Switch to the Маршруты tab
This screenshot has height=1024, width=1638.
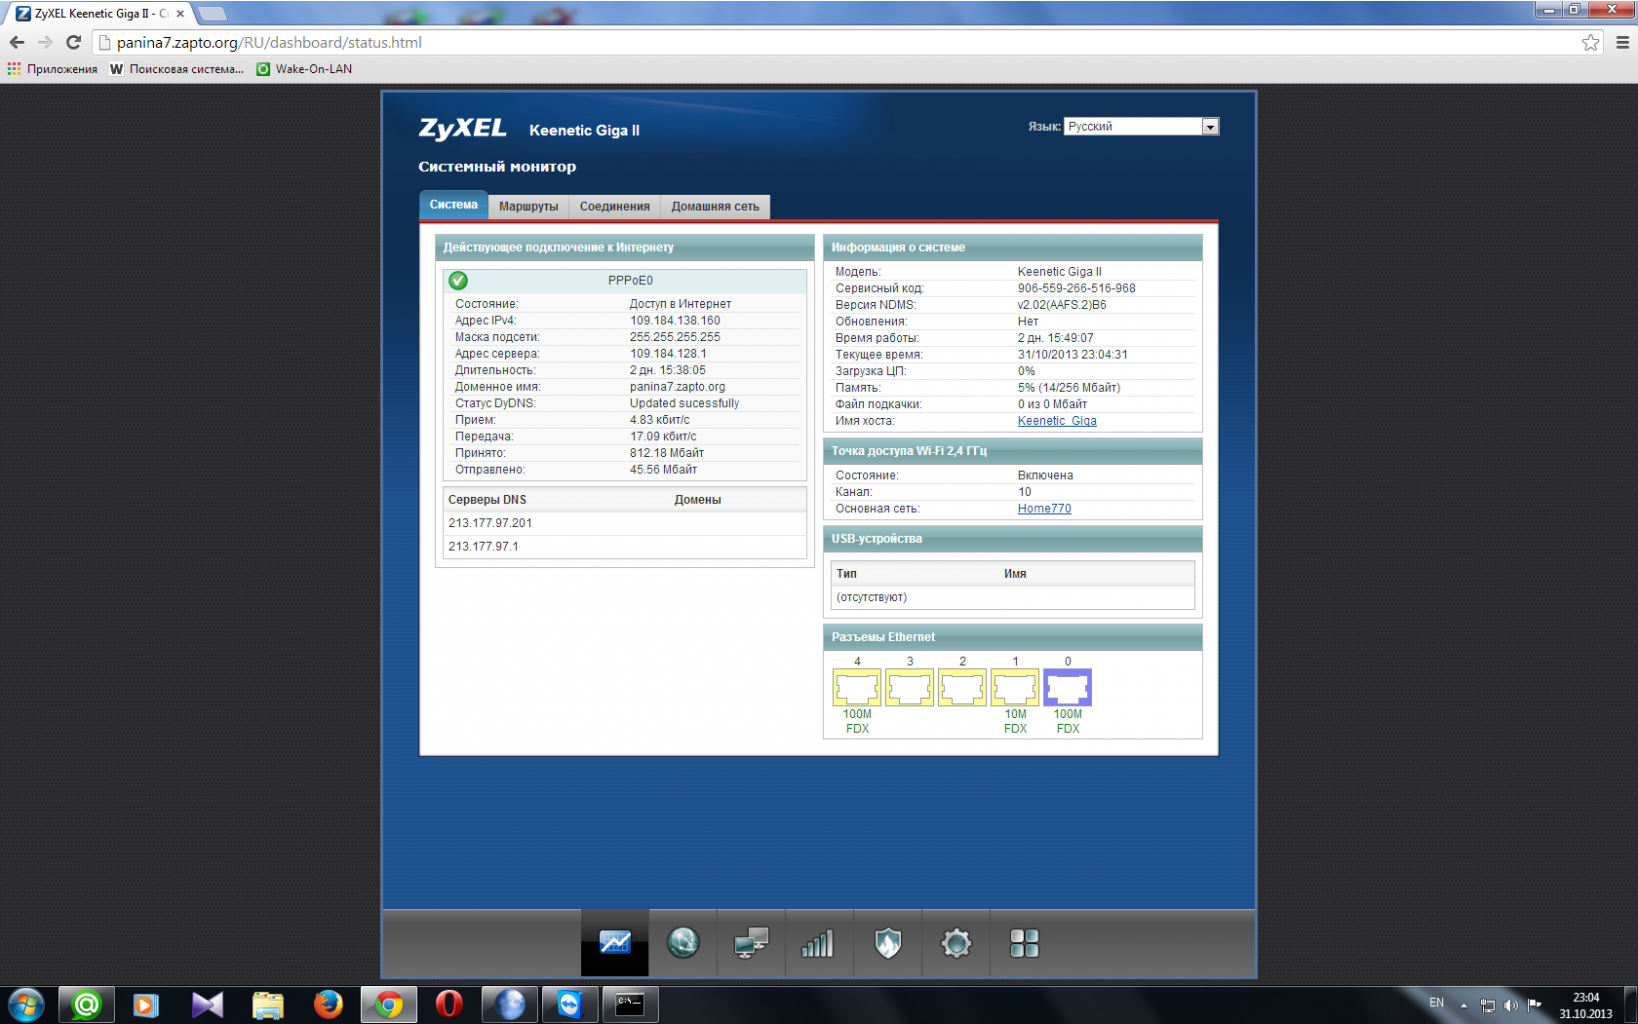[x=528, y=206]
